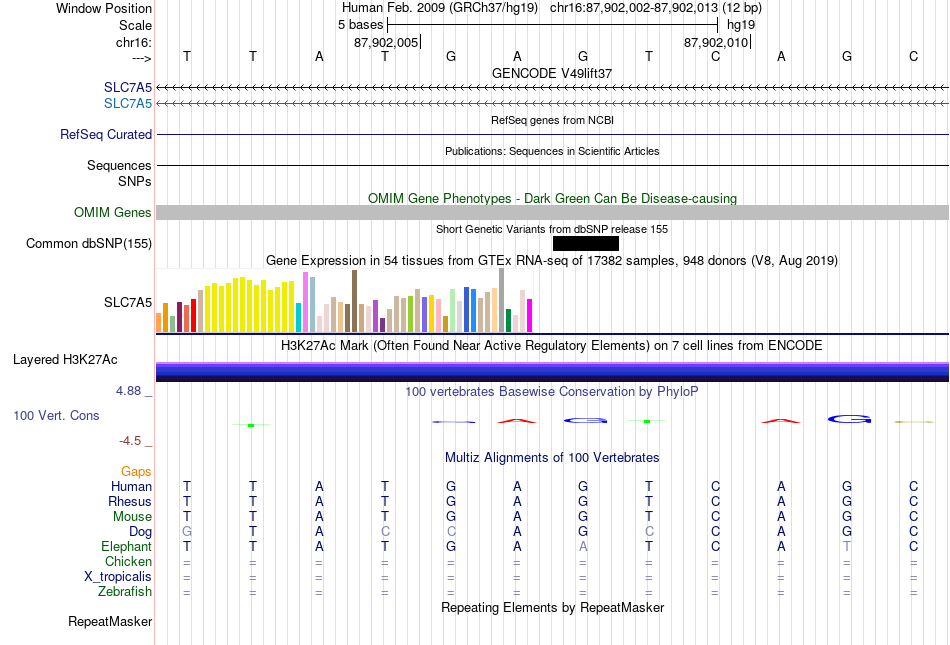Viewport: 950px width, 645px height.
Task: Click the dark blue SLC7A5 GENCODE label
Action: (x=128, y=88)
